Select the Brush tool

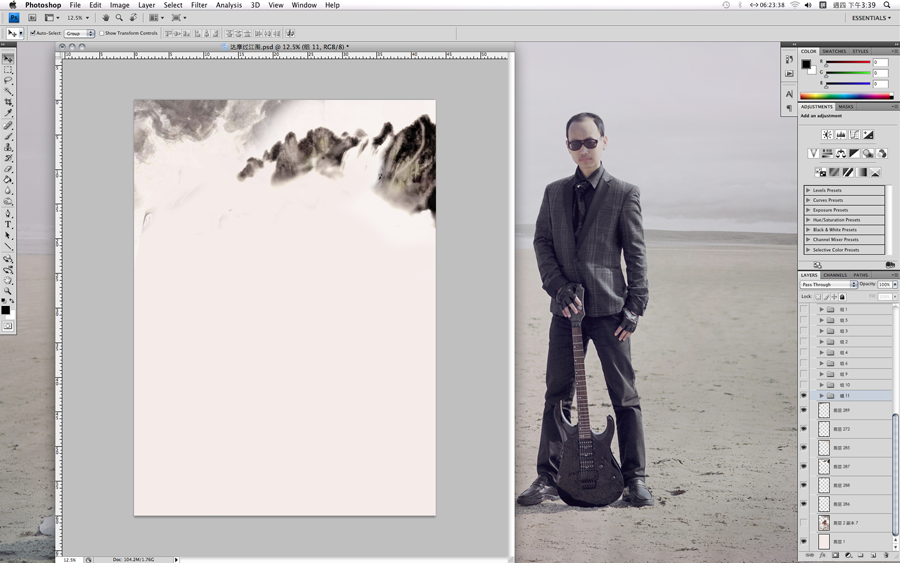coord(8,137)
